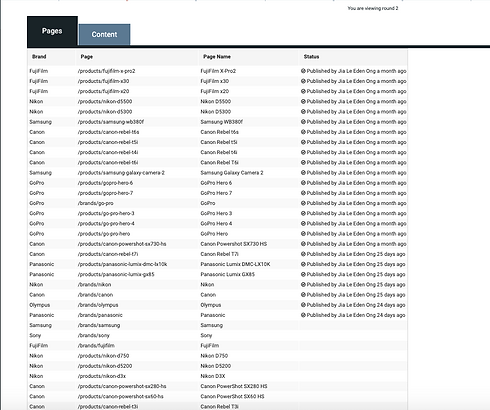Click published icon in the /brands/olympus row
The width and height of the screenshot is (490, 410).
click(303, 305)
